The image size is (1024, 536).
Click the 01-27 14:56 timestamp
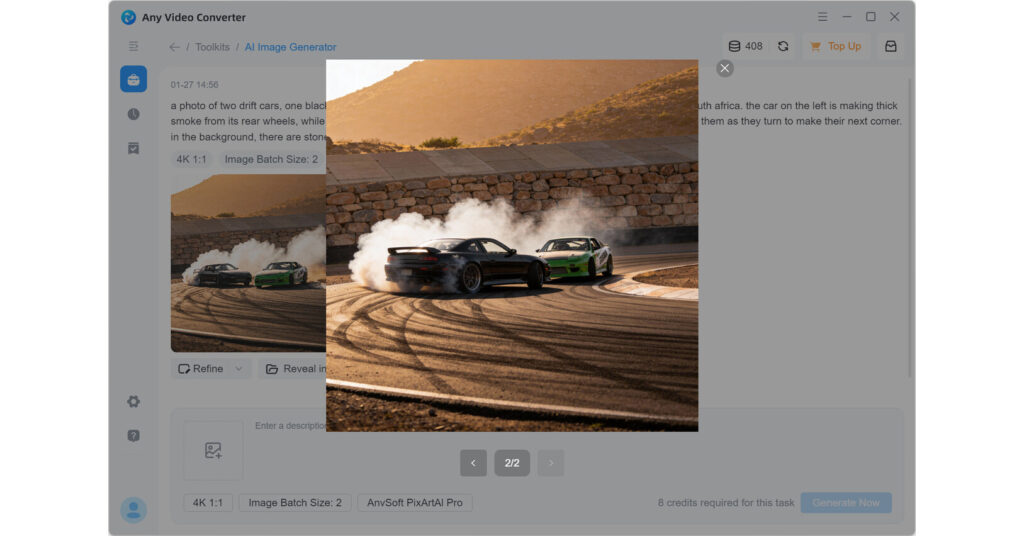pos(195,85)
